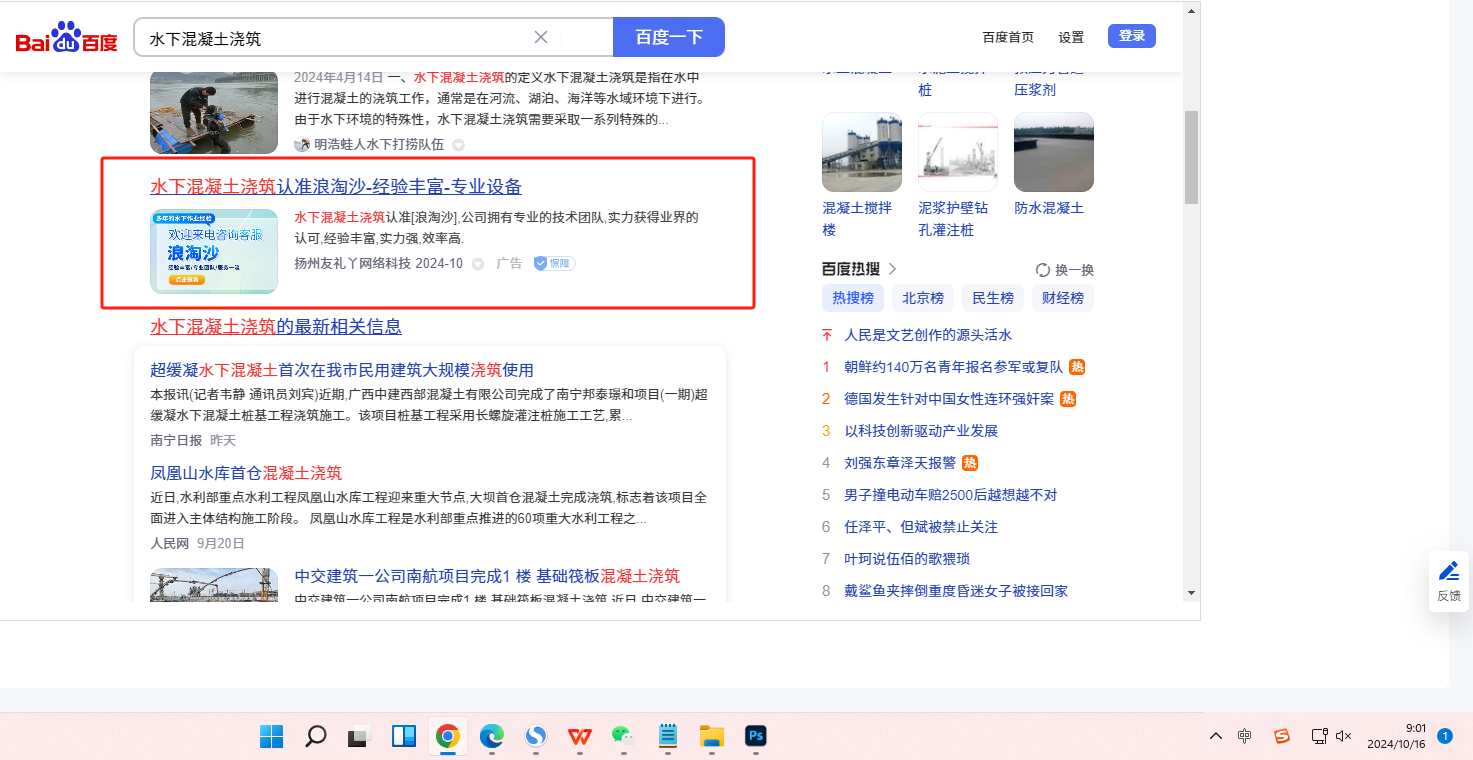The image size is (1473, 760).
Task: Select the 财经榜 tab
Action: [1063, 298]
